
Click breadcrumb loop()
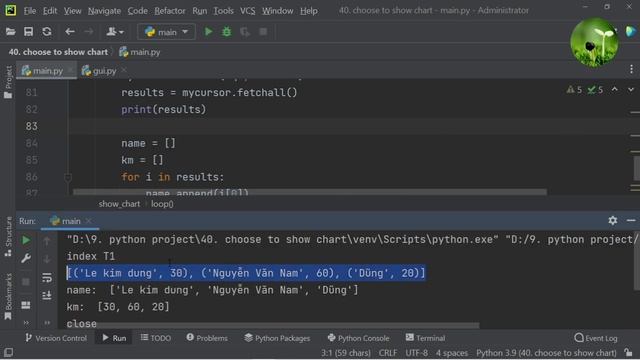click(162, 204)
